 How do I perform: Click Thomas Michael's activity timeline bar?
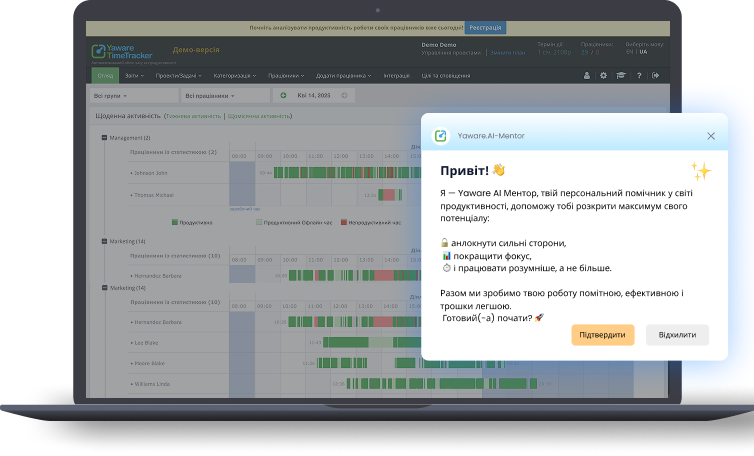(x=390, y=195)
